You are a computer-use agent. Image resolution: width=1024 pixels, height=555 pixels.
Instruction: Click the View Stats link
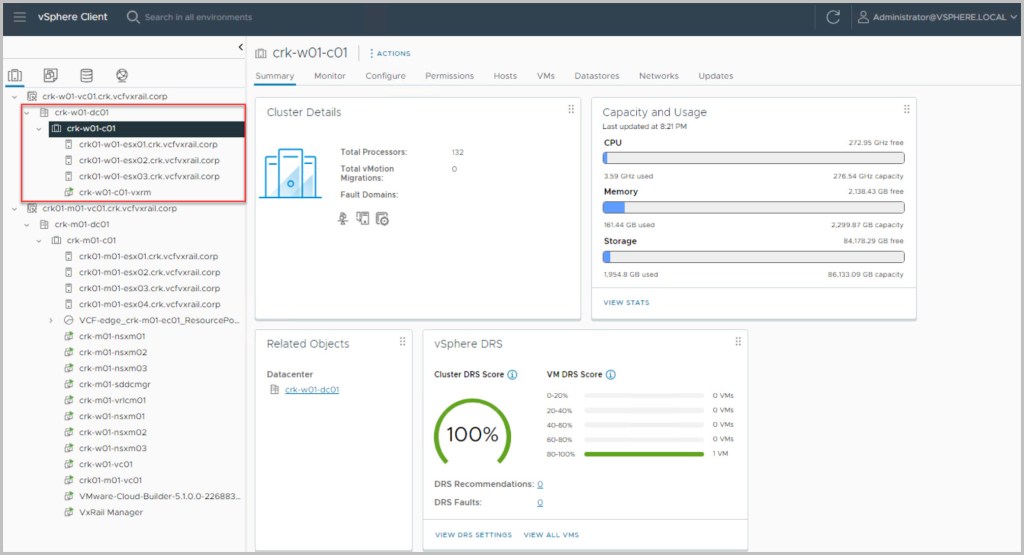(x=626, y=302)
